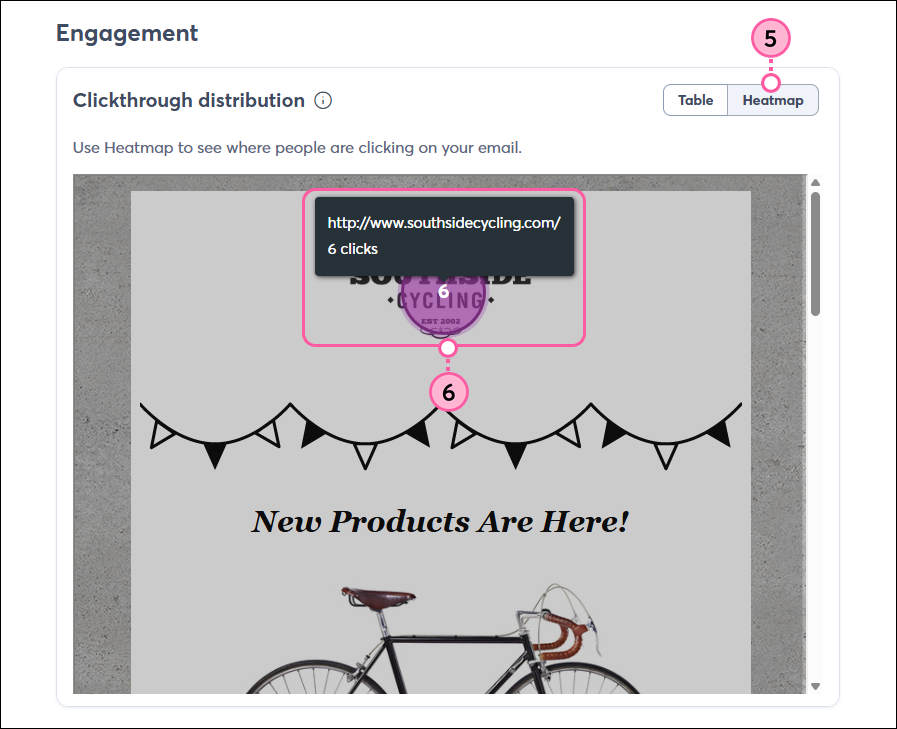The image size is (897, 729).
Task: Select the Heatmap view
Action: coord(773,100)
